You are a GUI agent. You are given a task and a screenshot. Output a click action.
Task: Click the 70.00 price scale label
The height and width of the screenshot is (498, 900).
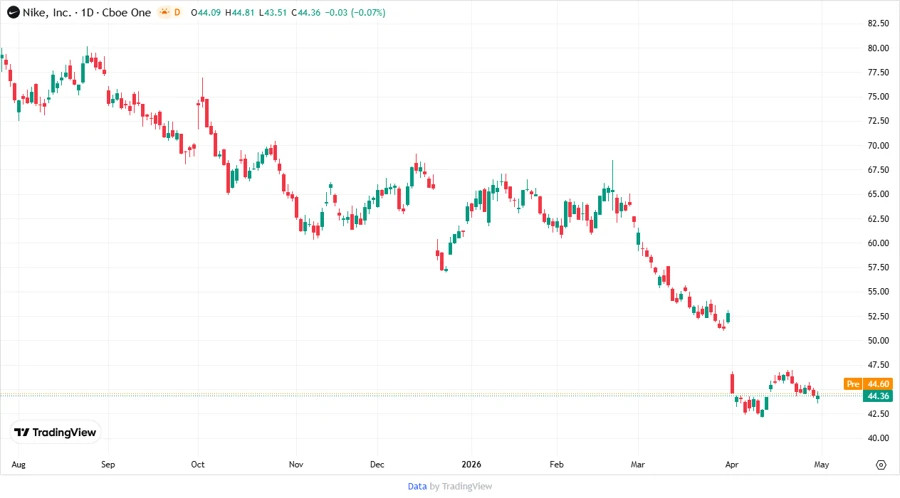click(x=878, y=146)
